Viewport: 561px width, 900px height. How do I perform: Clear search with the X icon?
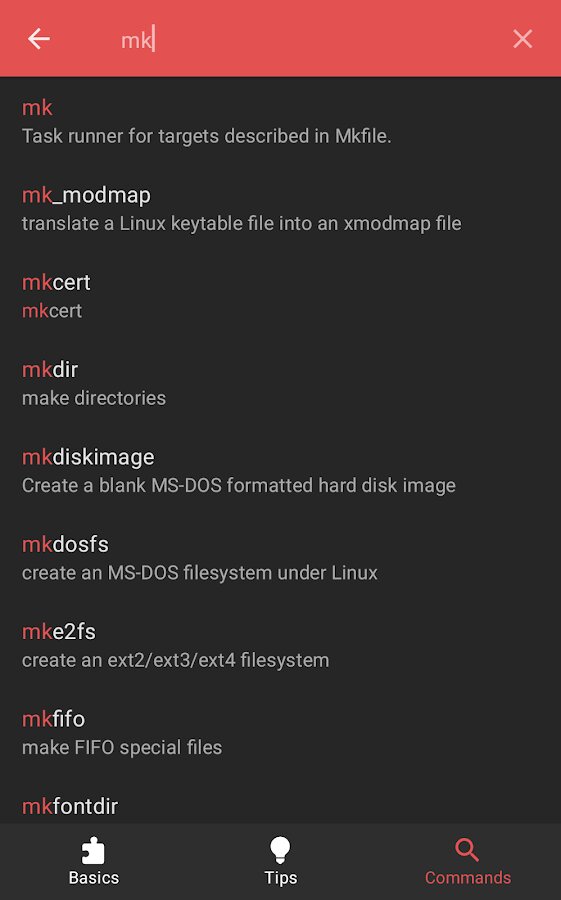tap(522, 39)
